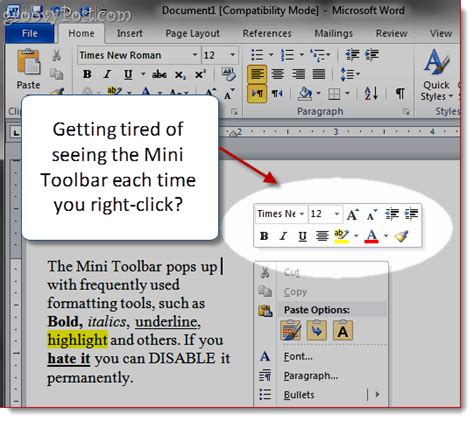Apply Underline in the ribbon Font group
The width and height of the screenshot is (474, 421).
point(128,74)
